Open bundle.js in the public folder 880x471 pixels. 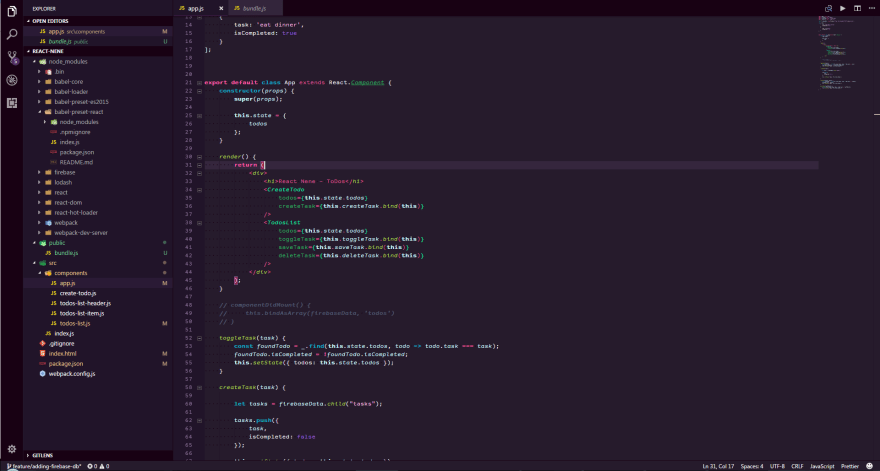(x=98, y=253)
